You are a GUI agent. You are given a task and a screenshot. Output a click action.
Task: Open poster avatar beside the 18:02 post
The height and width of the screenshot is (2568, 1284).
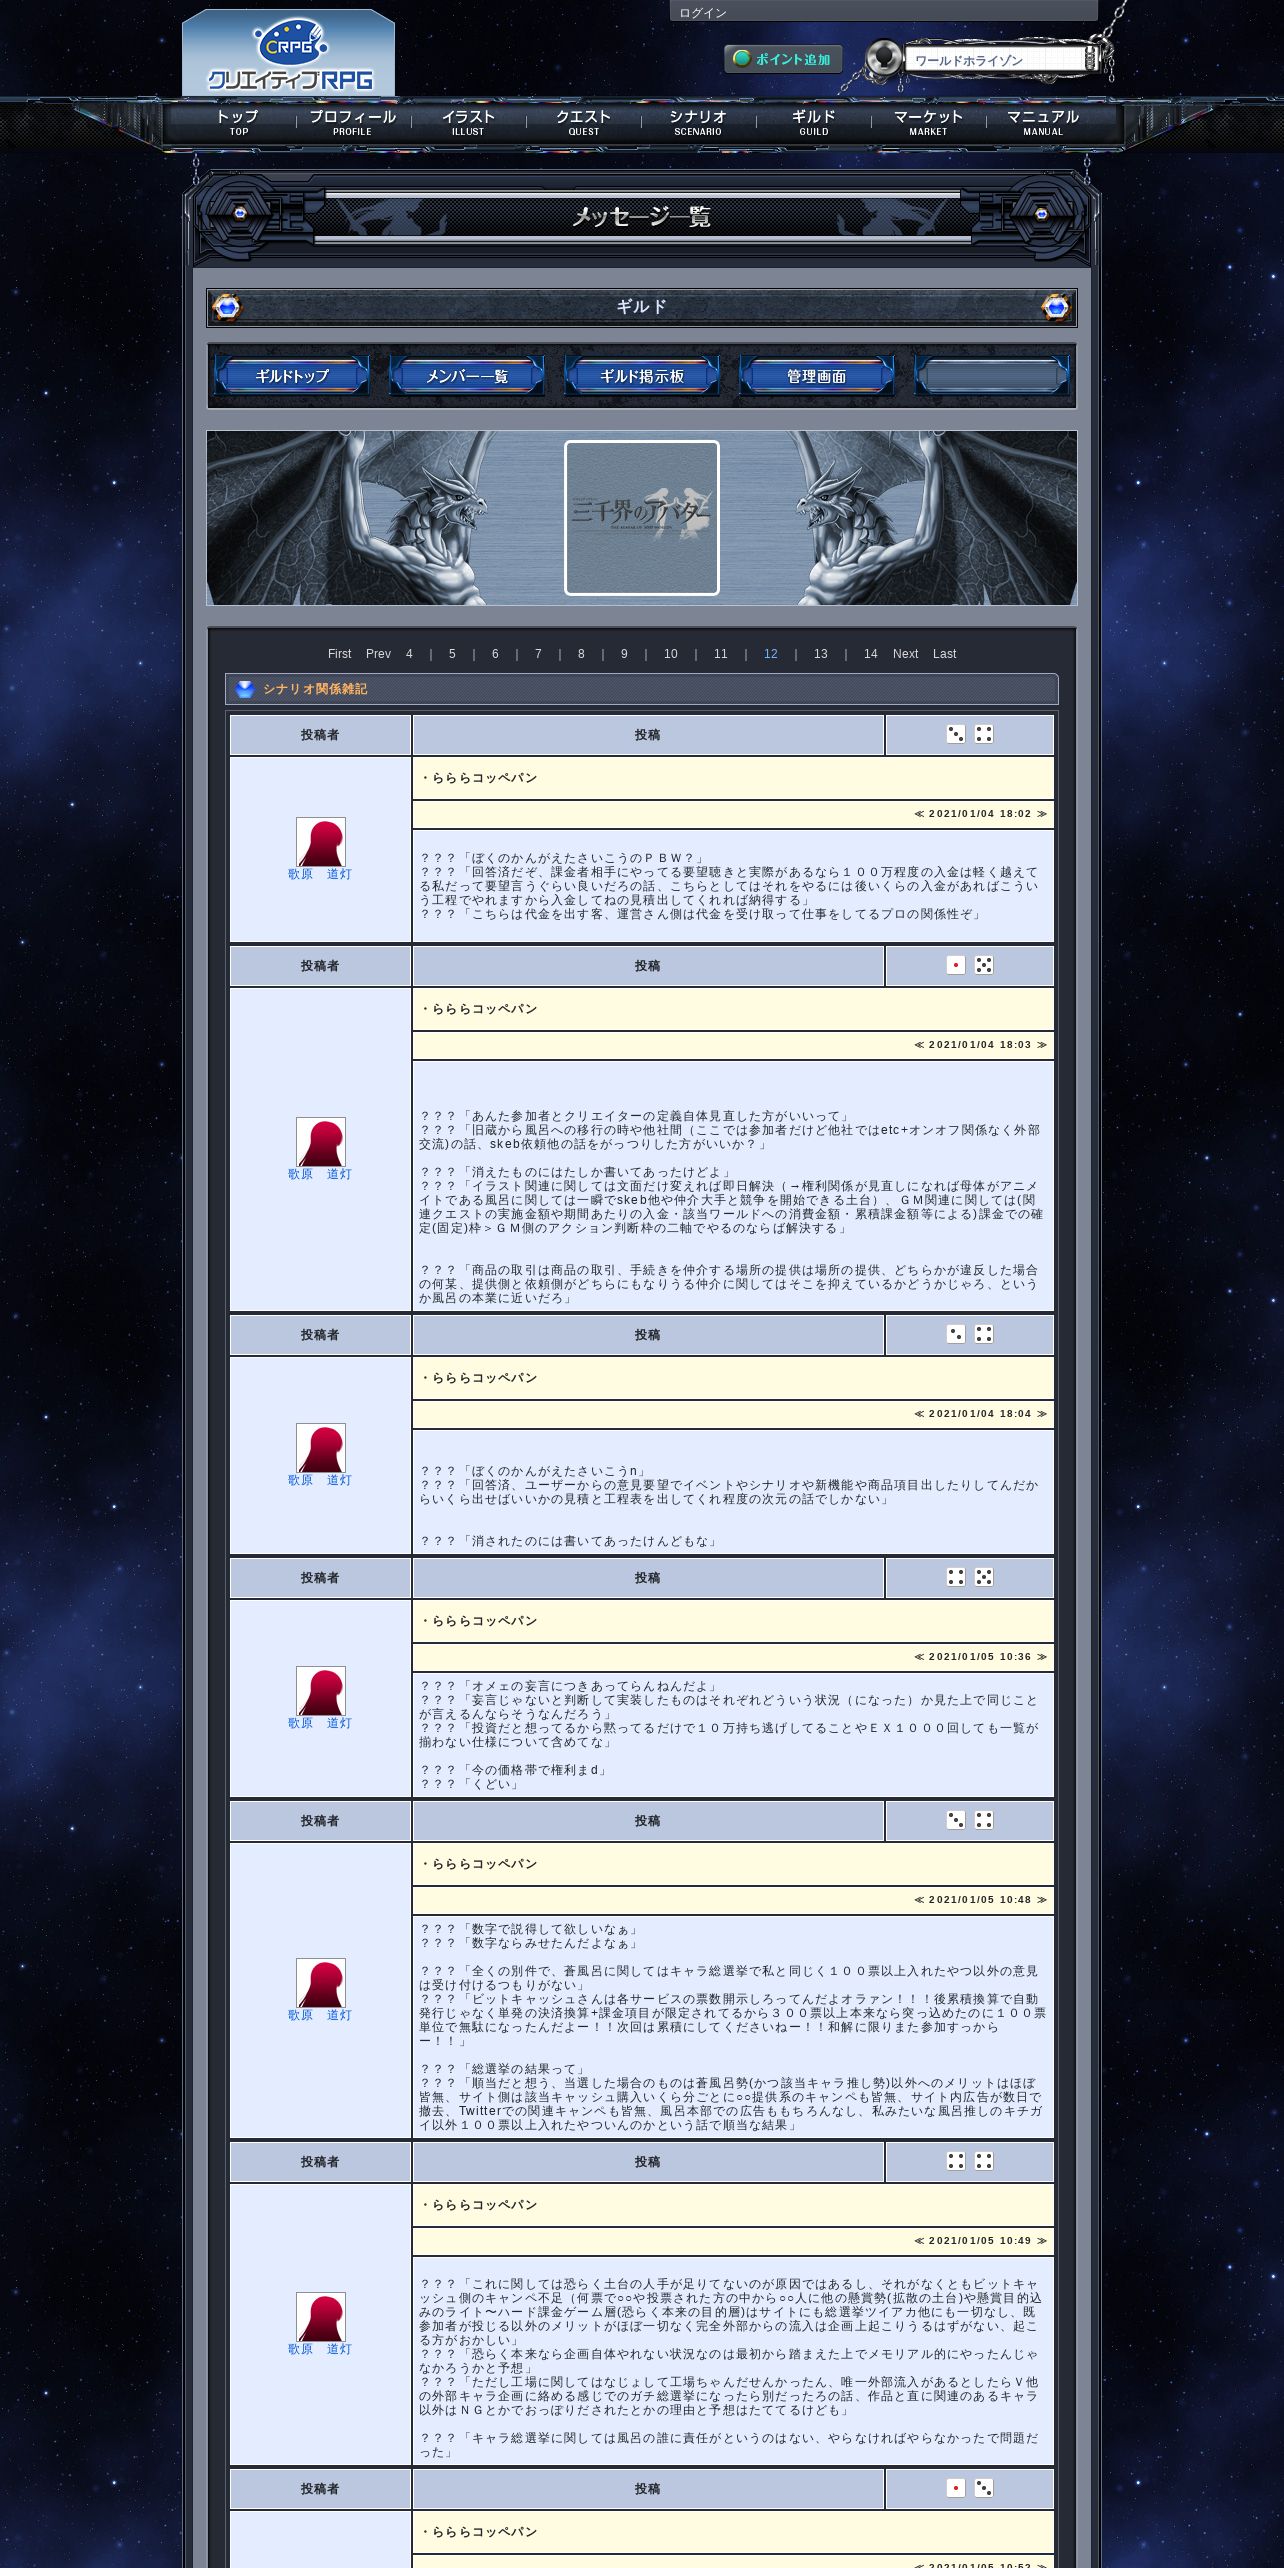click(x=321, y=842)
